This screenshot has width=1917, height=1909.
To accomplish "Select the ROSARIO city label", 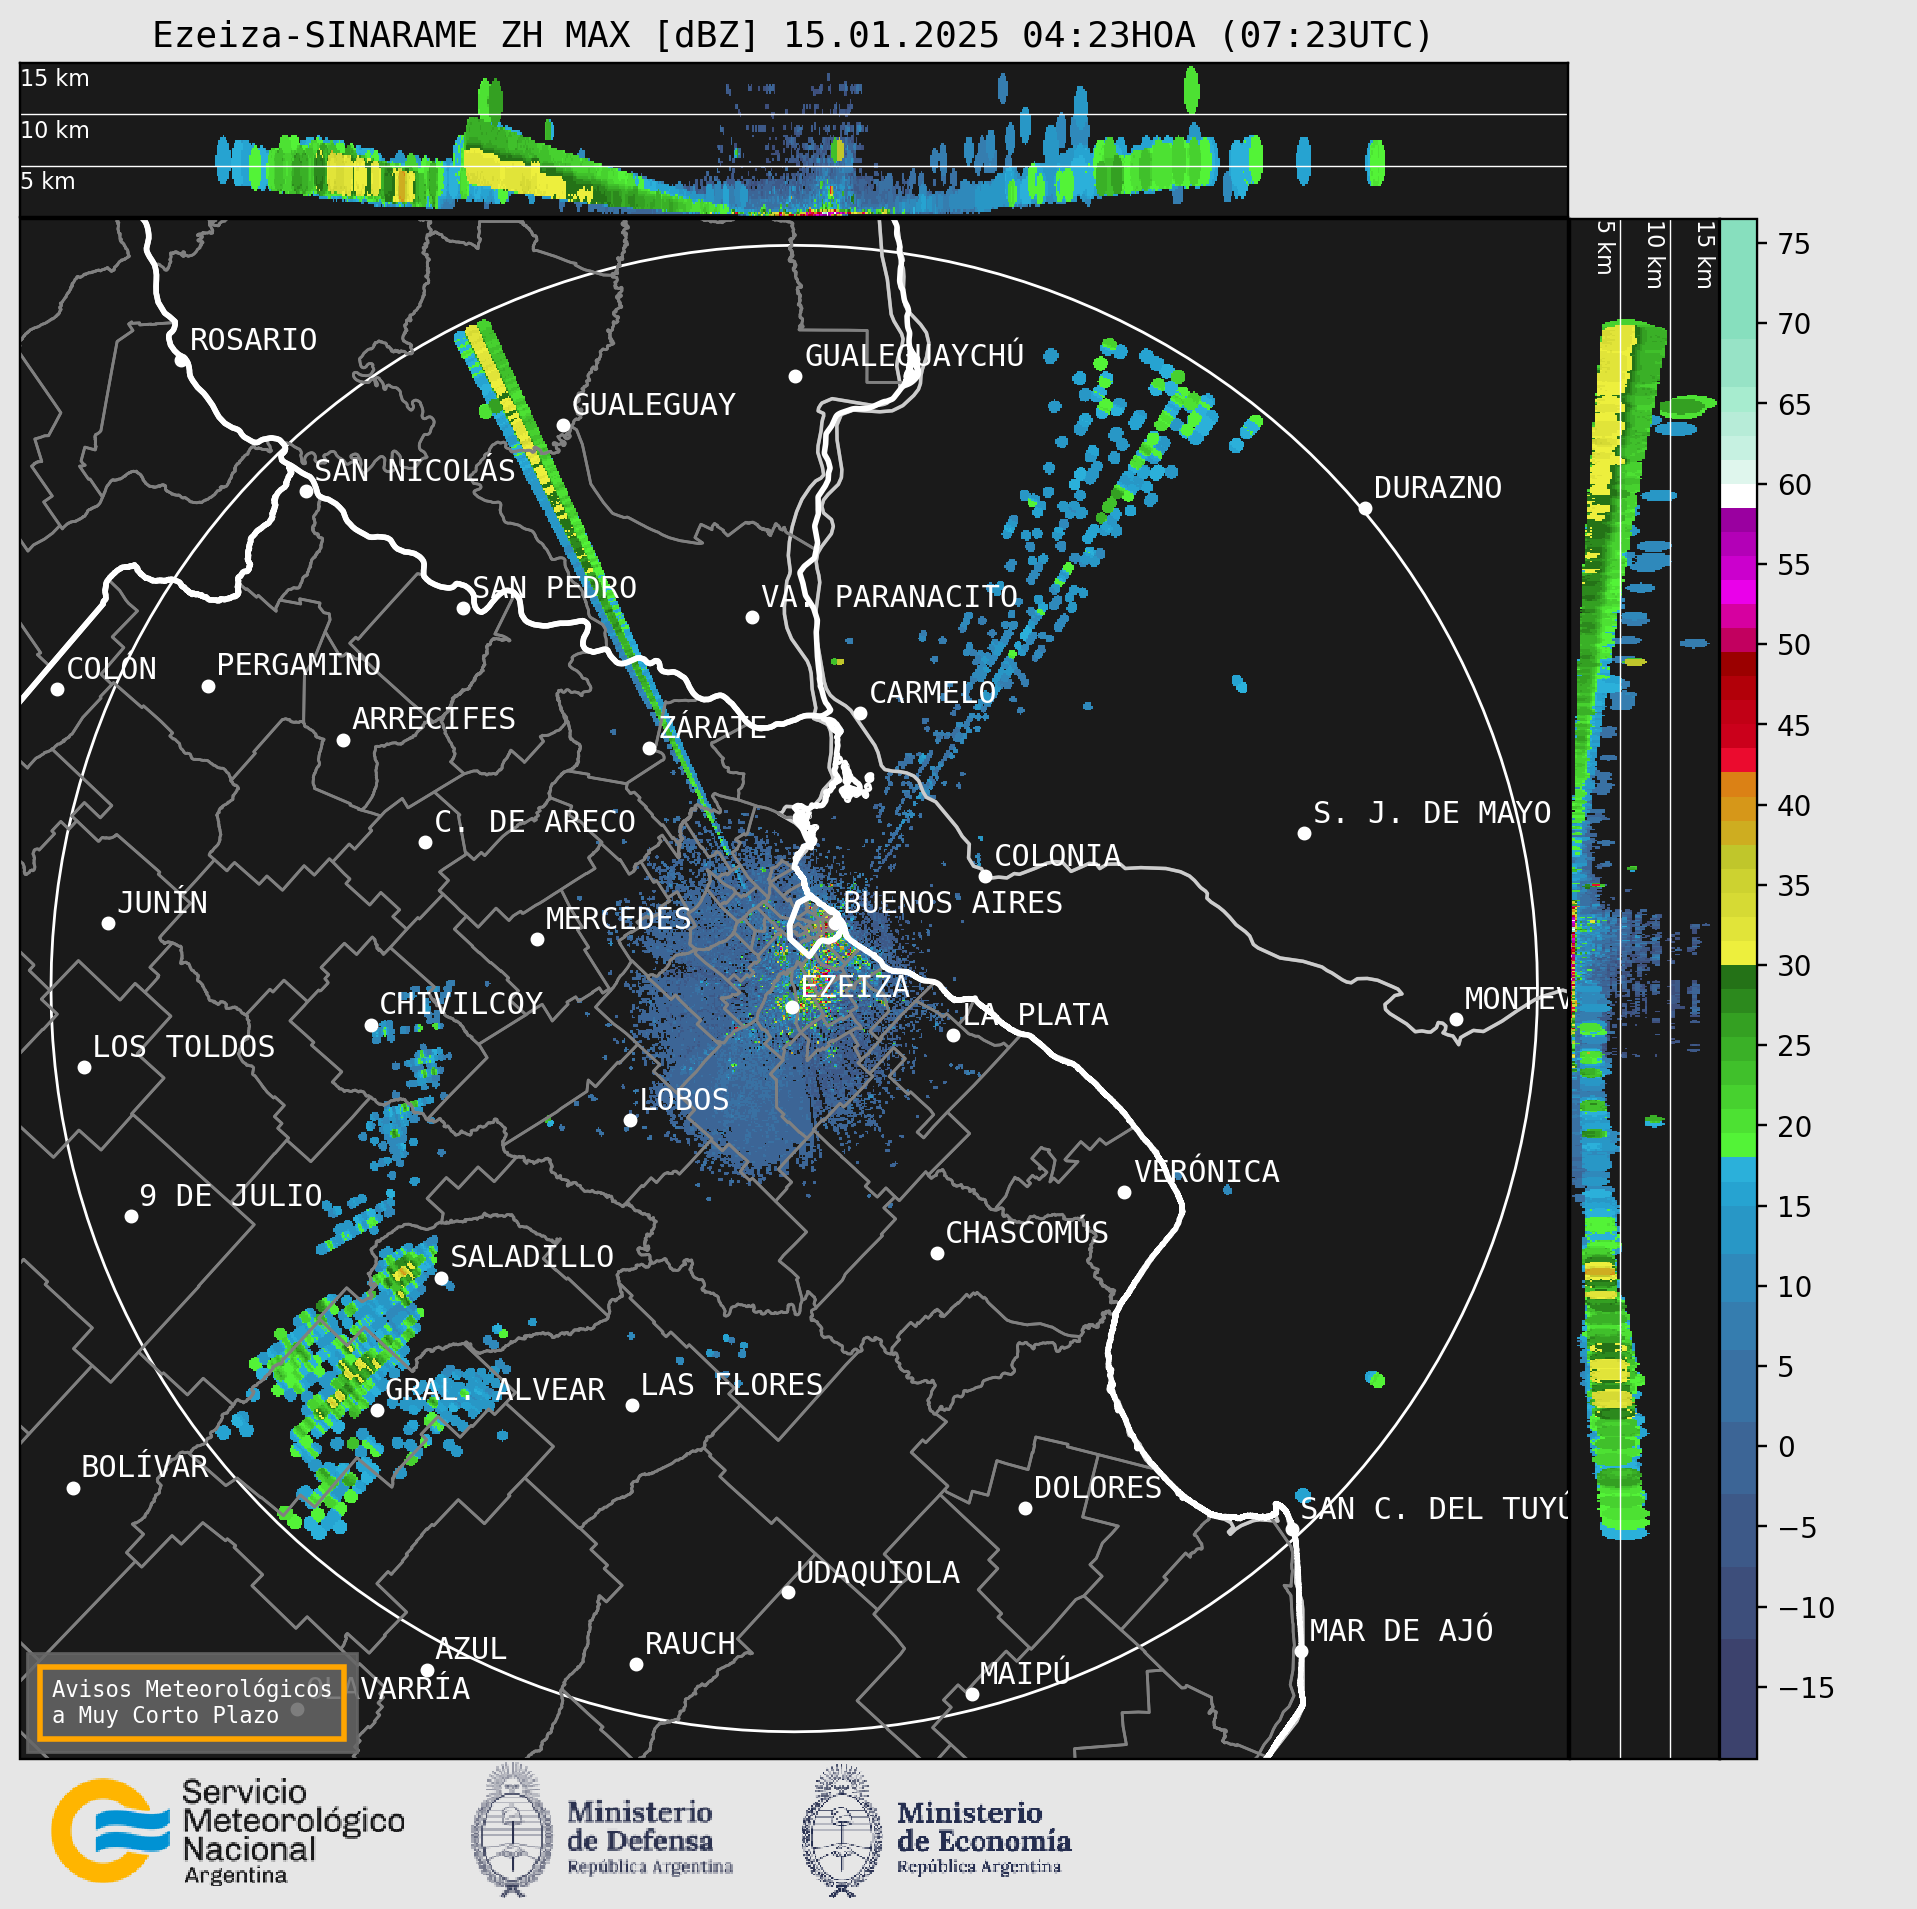I will click(253, 340).
